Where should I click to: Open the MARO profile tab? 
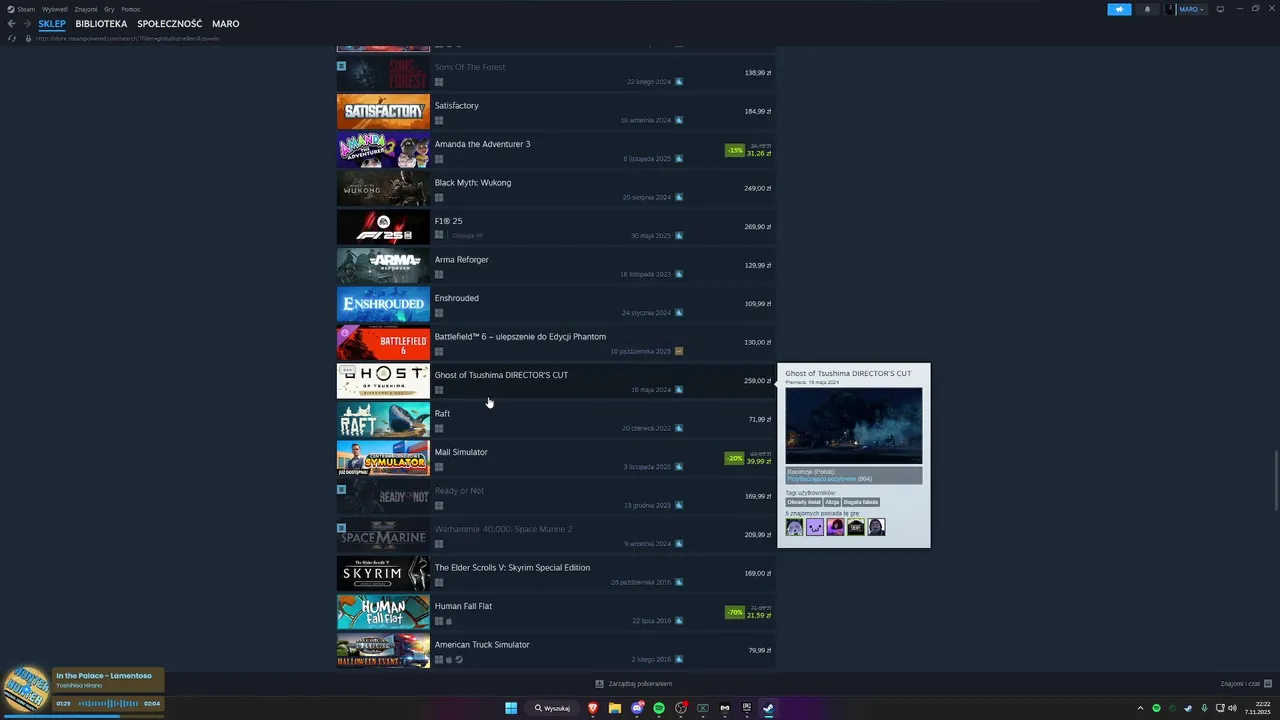click(226, 24)
